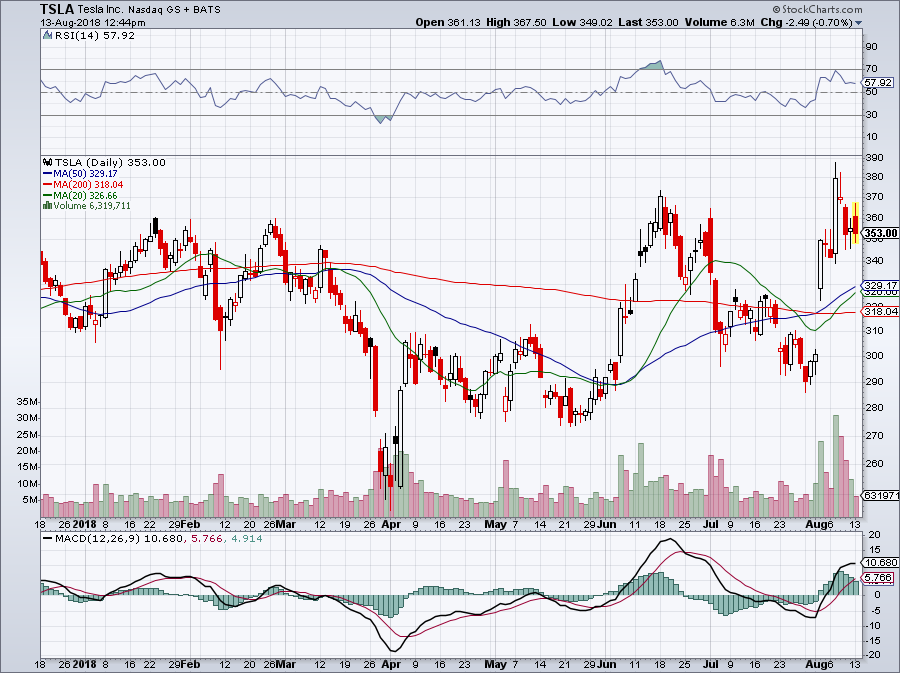Click the MACD(12,26,9) 10.680 legend label
This screenshot has width=900, height=673.
[119, 539]
